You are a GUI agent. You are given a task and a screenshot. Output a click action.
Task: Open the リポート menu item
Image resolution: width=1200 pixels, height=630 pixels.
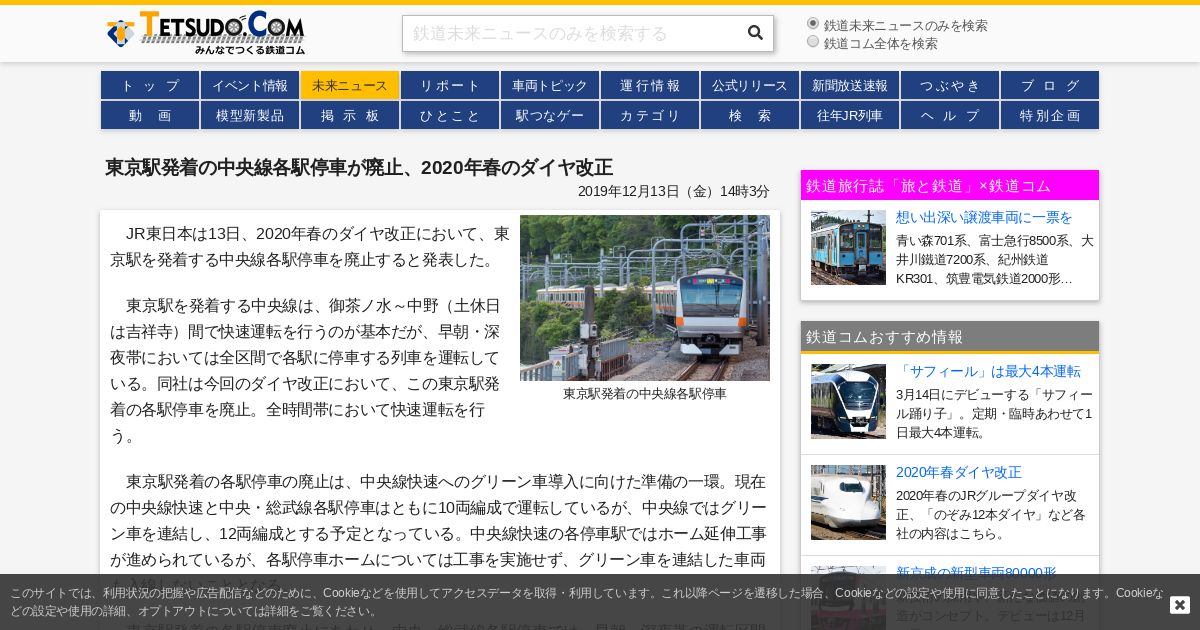[450, 85]
